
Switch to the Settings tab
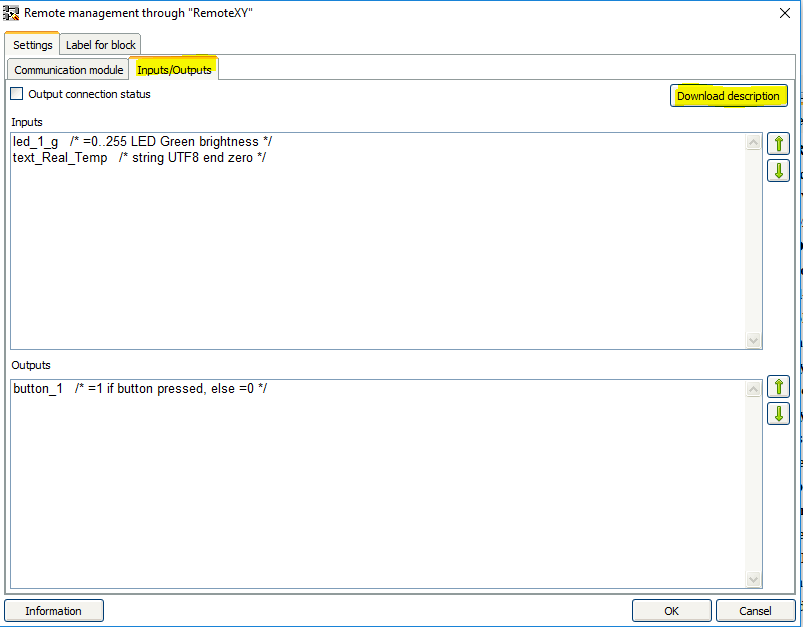32,45
